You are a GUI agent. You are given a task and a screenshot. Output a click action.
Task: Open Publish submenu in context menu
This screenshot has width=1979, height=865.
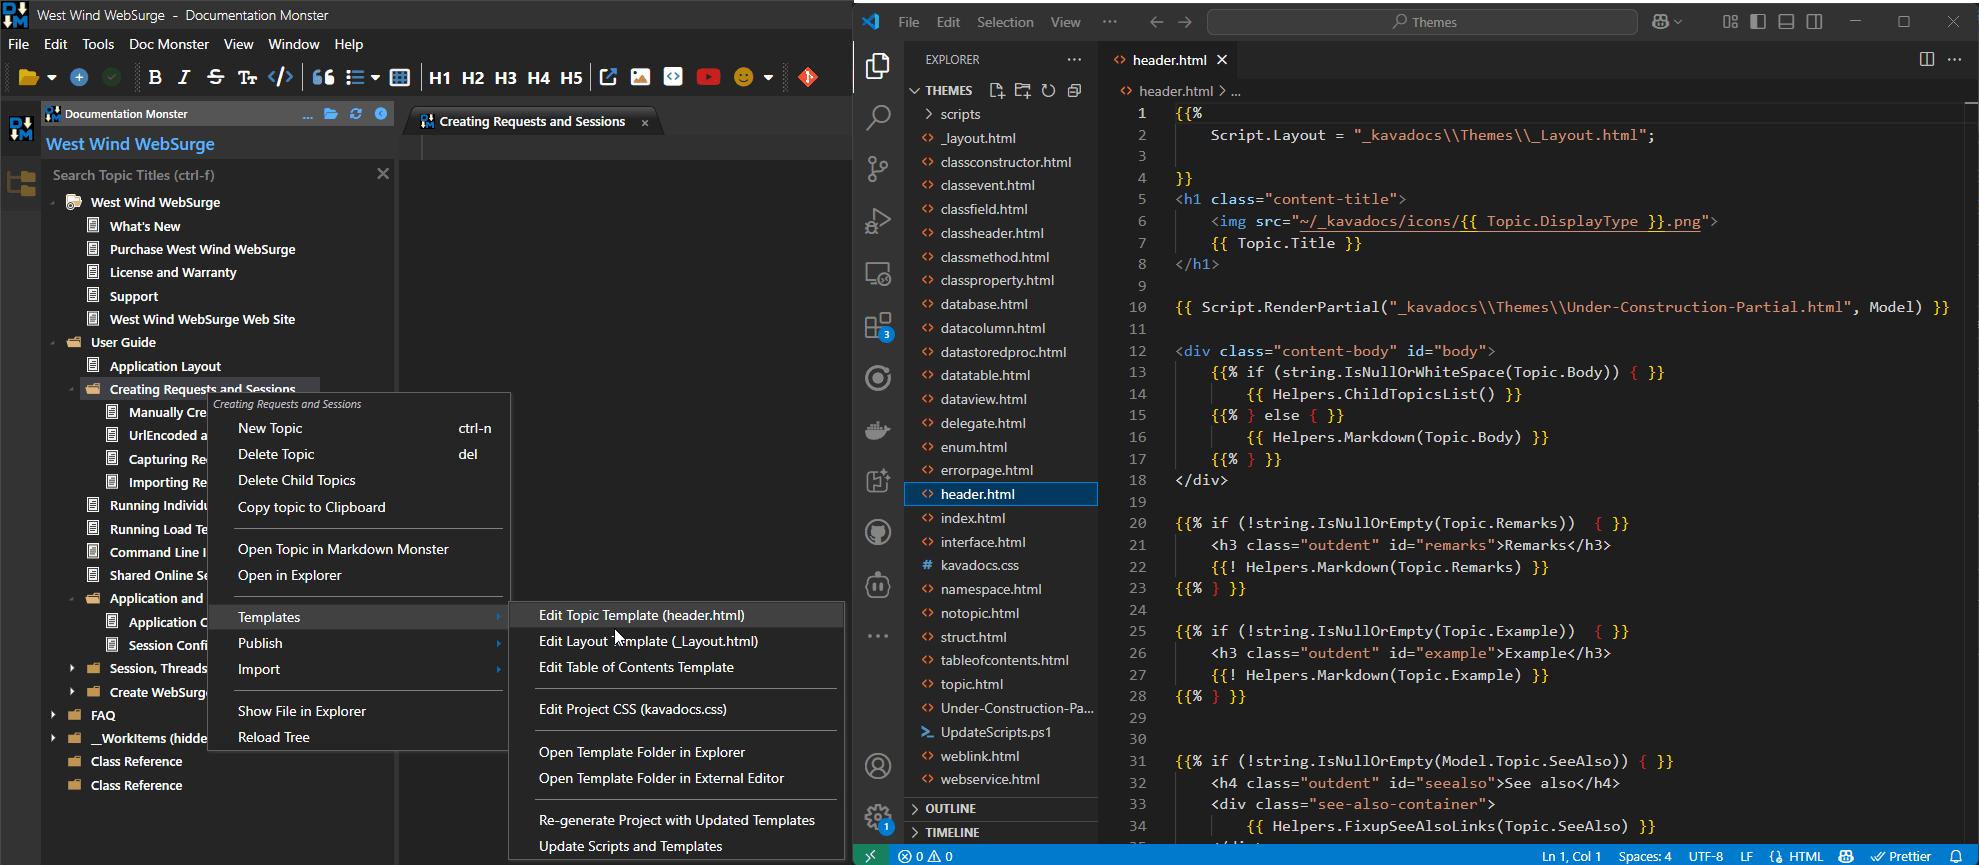[x=360, y=643]
